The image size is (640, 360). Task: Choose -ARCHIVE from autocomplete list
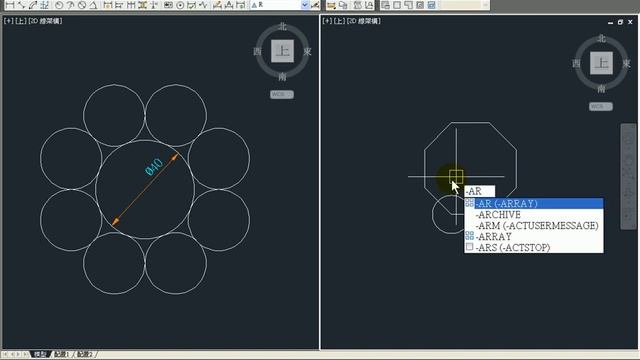534,214
